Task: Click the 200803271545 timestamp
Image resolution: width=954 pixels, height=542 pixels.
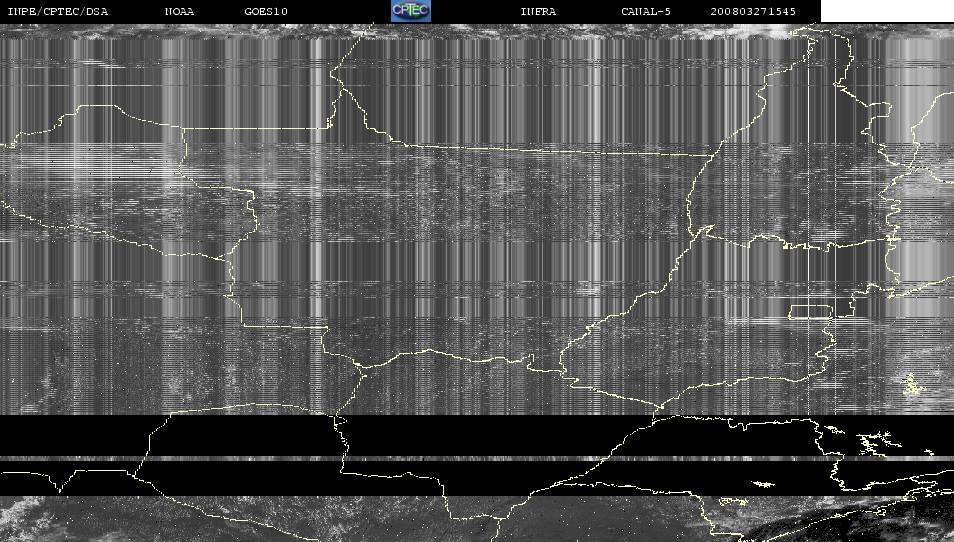Action: pos(753,12)
